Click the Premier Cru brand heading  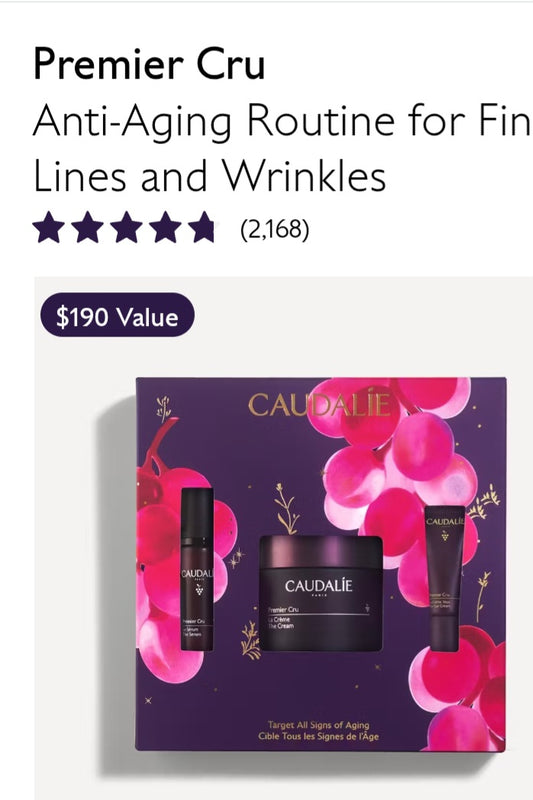149,64
